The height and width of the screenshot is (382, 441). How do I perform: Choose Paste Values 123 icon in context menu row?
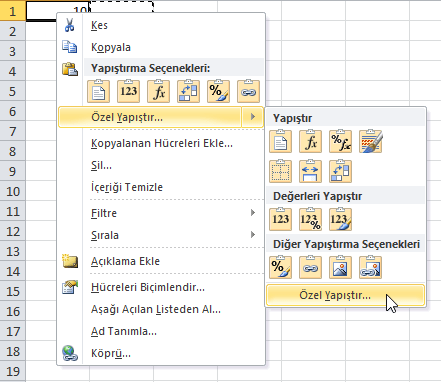[x=128, y=91]
